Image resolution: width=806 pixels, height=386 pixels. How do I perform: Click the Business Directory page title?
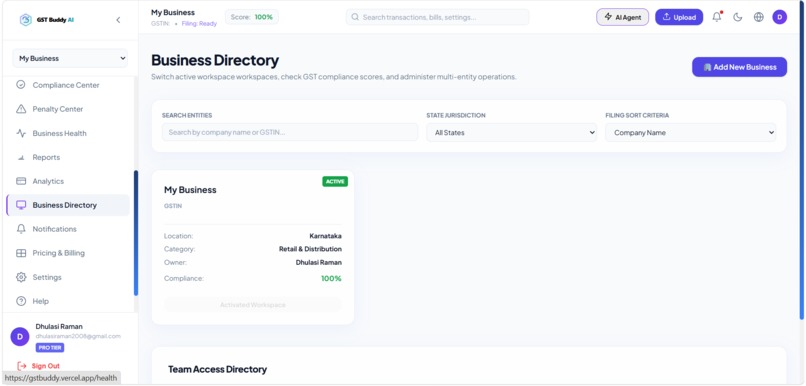tap(215, 60)
